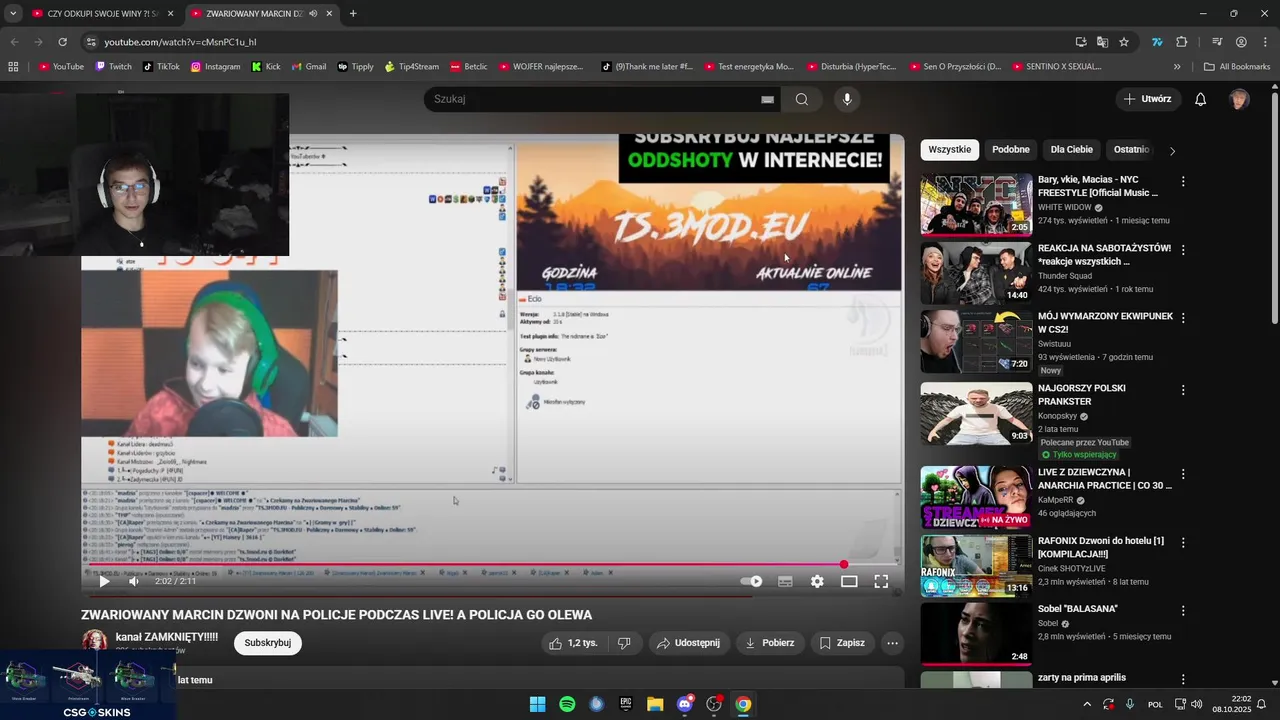The height and width of the screenshot is (720, 1280).
Task: Toggle the autoplay switch in player
Action: pos(752,581)
